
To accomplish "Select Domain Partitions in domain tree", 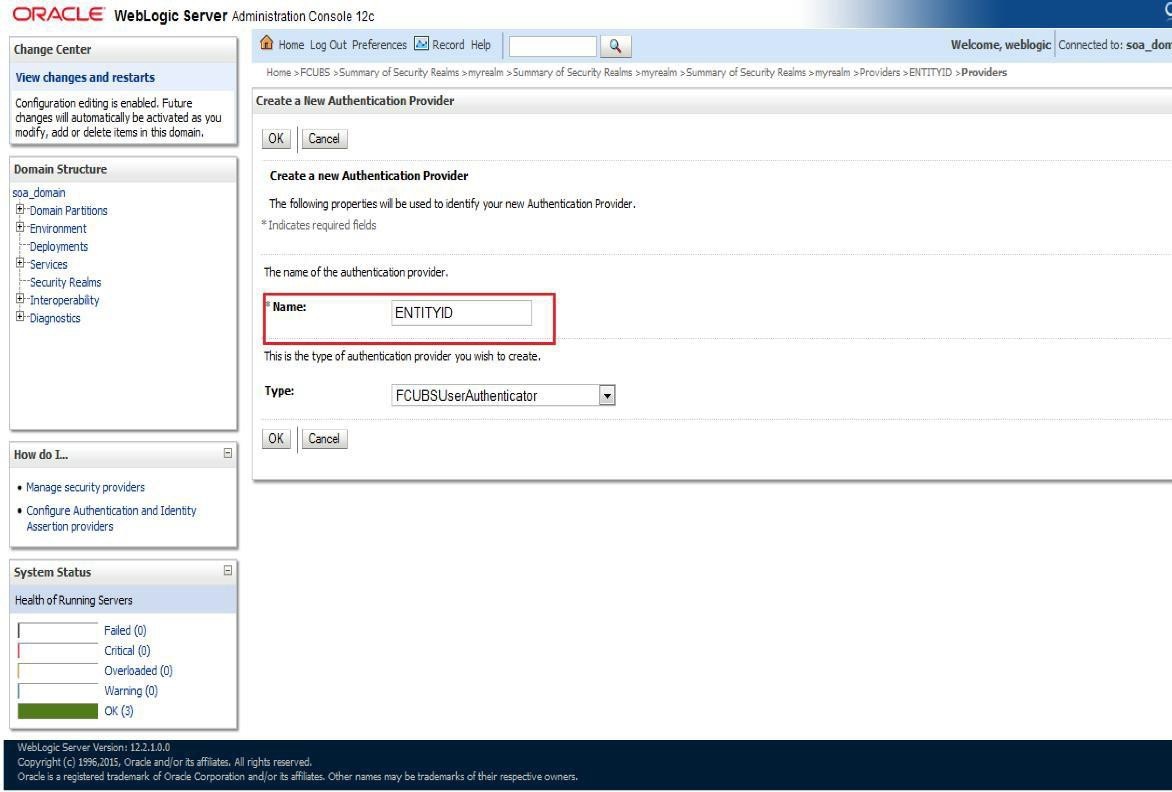I will (x=68, y=211).
